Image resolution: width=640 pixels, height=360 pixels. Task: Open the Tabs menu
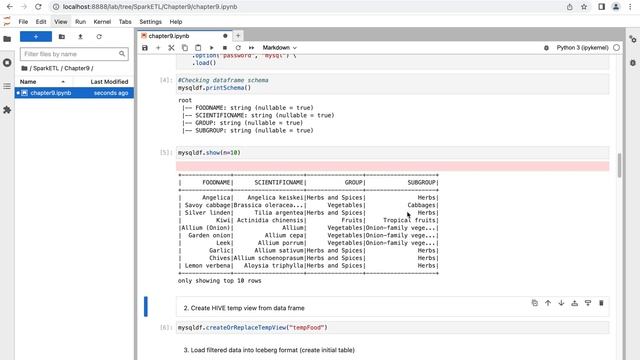125,22
